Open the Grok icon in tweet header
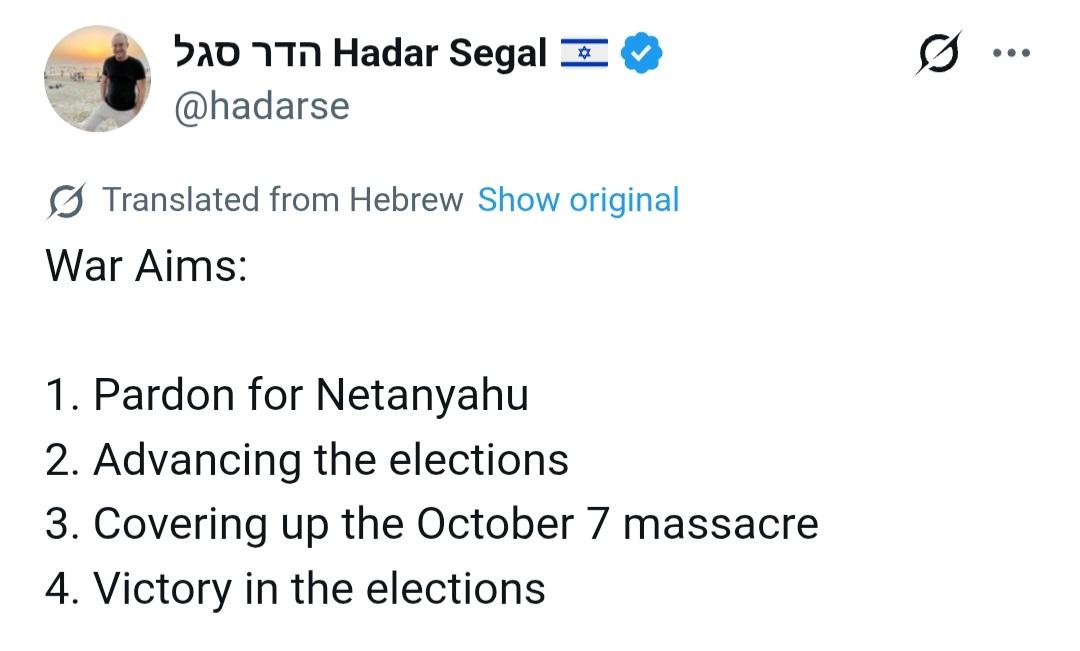 coord(938,53)
